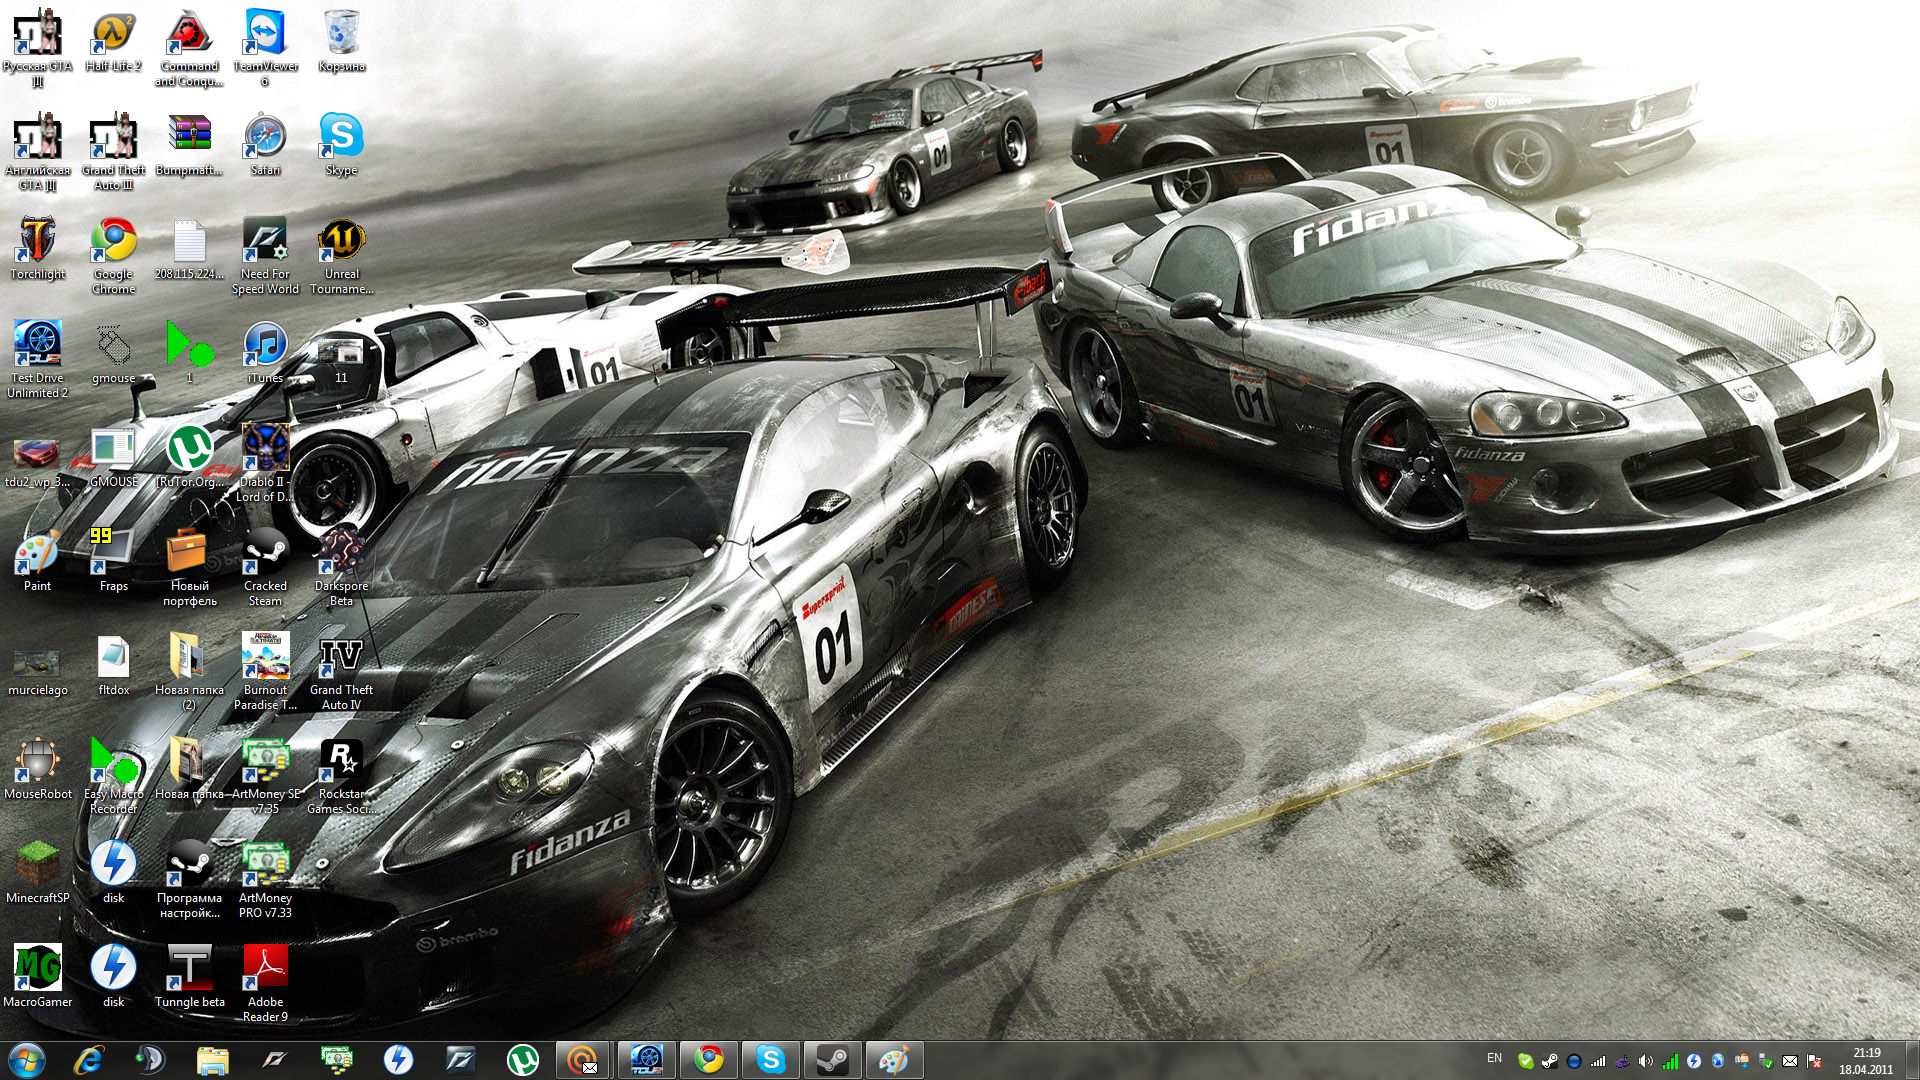Open fltdox file on desktop

click(113, 666)
